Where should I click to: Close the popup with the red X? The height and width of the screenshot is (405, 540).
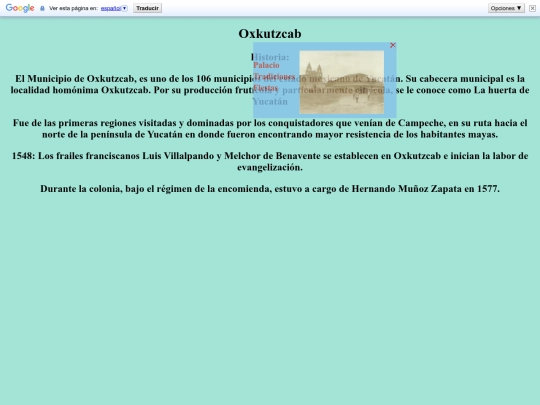[393, 45]
